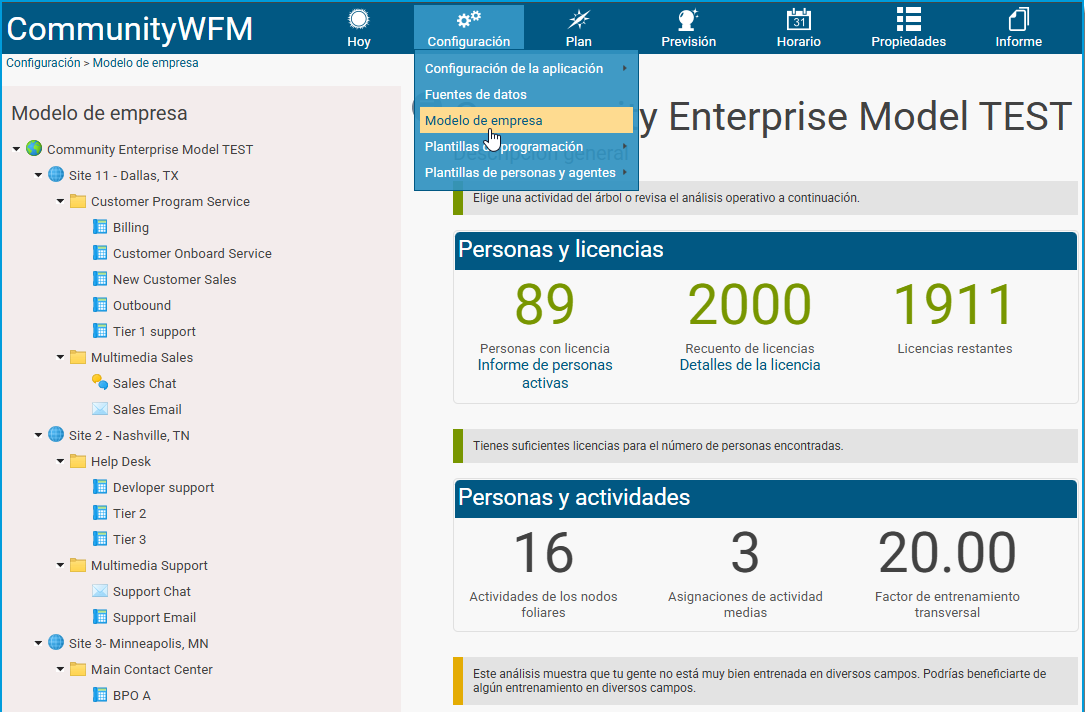1085x712 pixels.
Task: Click the Tier 1 support activity icon
Action: (100, 331)
